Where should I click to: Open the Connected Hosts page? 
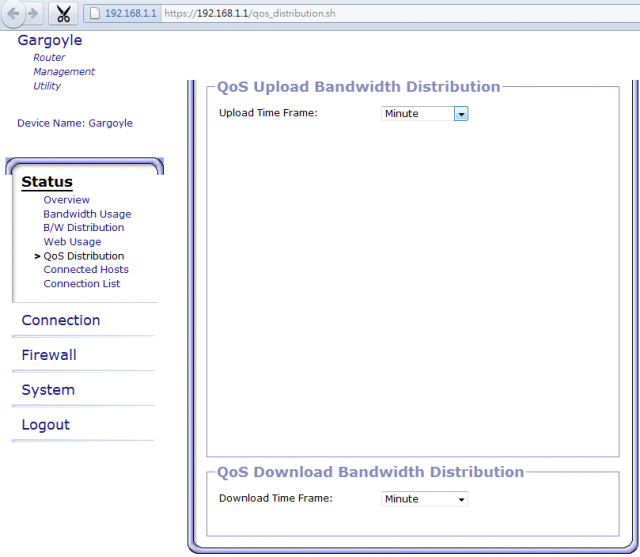(x=86, y=270)
